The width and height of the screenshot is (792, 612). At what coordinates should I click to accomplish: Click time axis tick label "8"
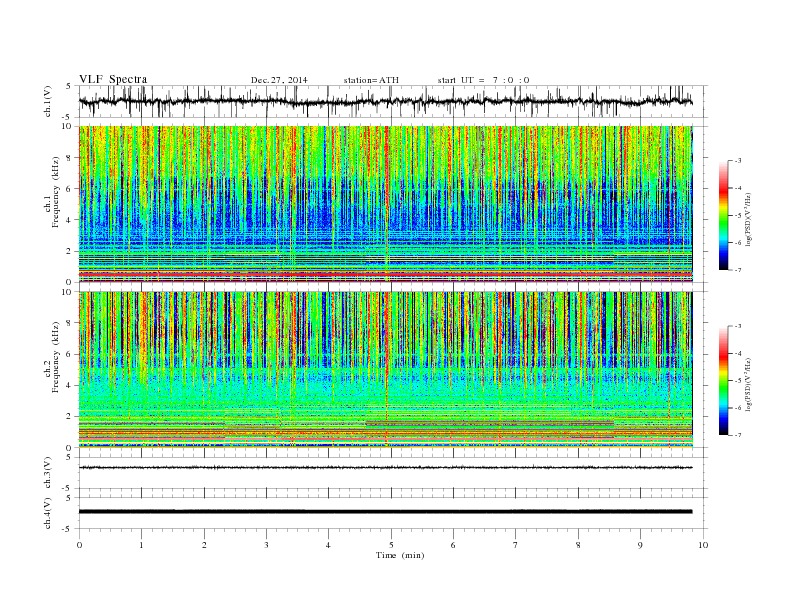click(578, 545)
